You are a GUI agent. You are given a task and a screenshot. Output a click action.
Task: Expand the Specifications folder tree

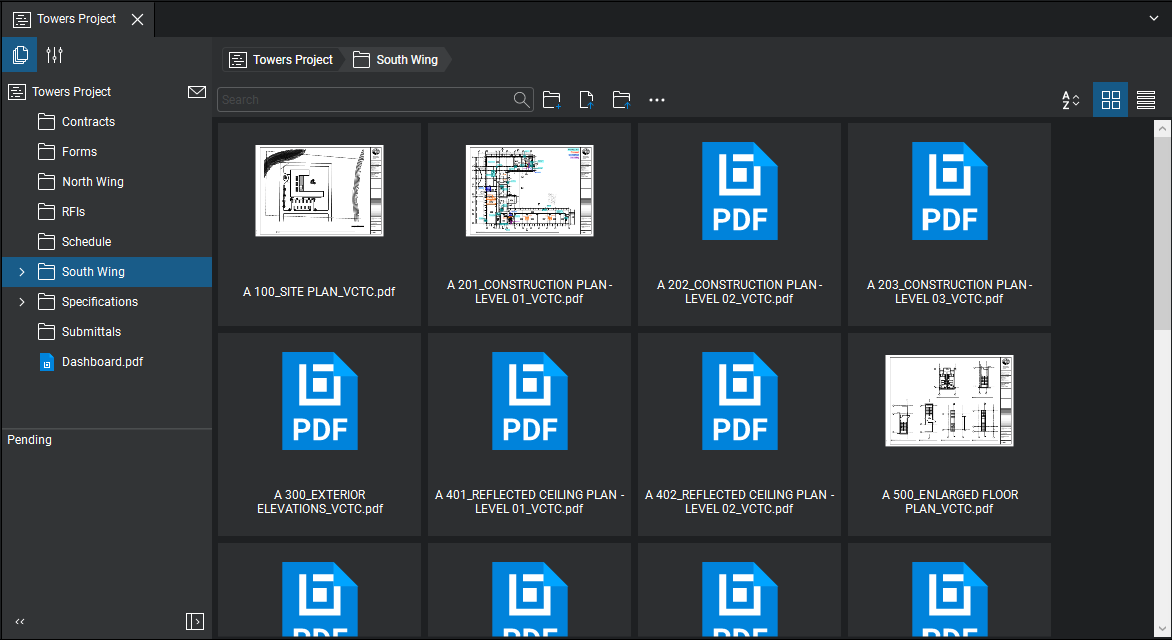pos(22,302)
